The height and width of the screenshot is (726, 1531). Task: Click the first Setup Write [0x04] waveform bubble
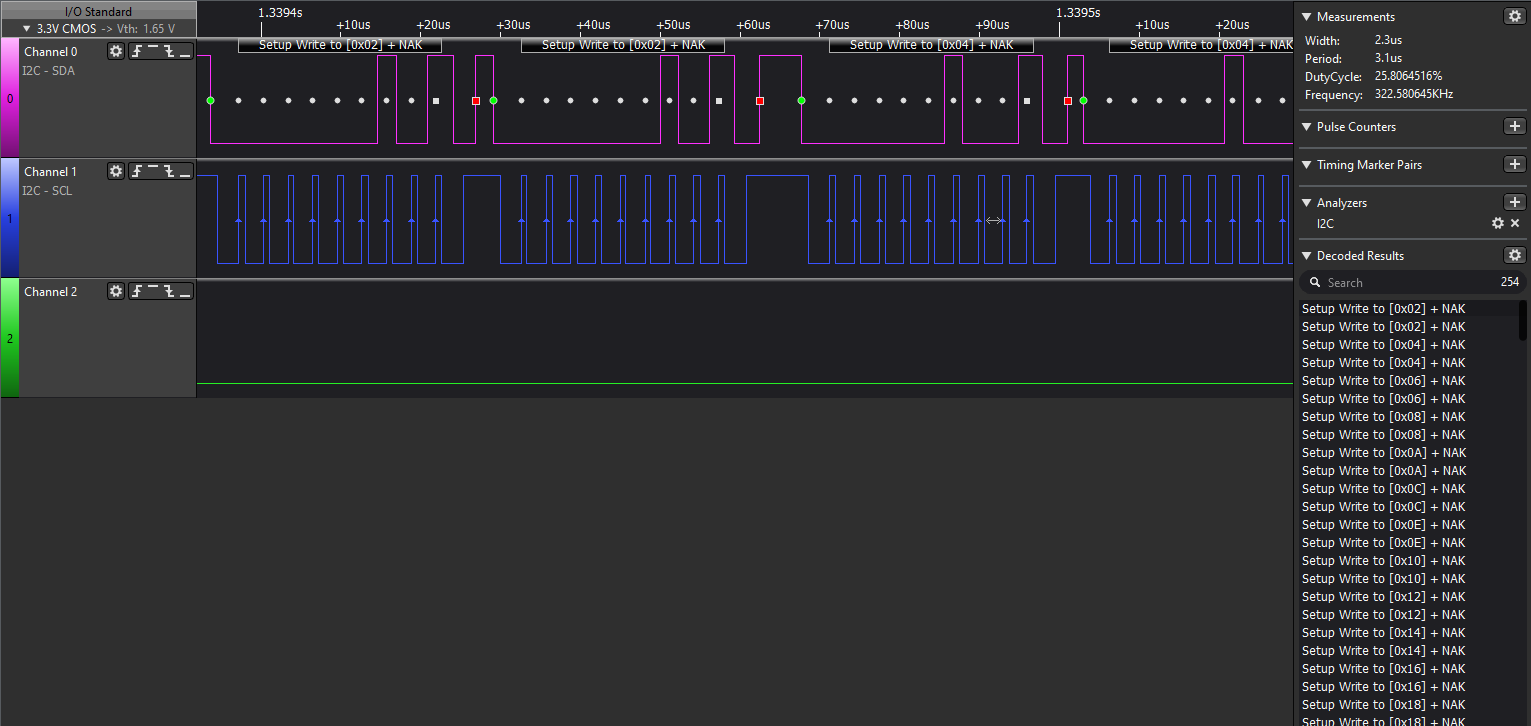pyautogui.click(x=931, y=45)
